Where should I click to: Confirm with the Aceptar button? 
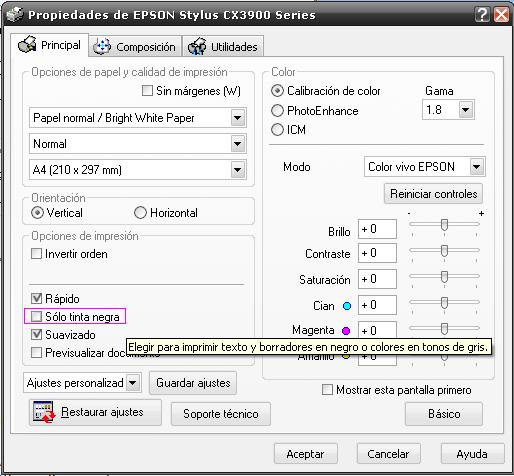[306, 453]
